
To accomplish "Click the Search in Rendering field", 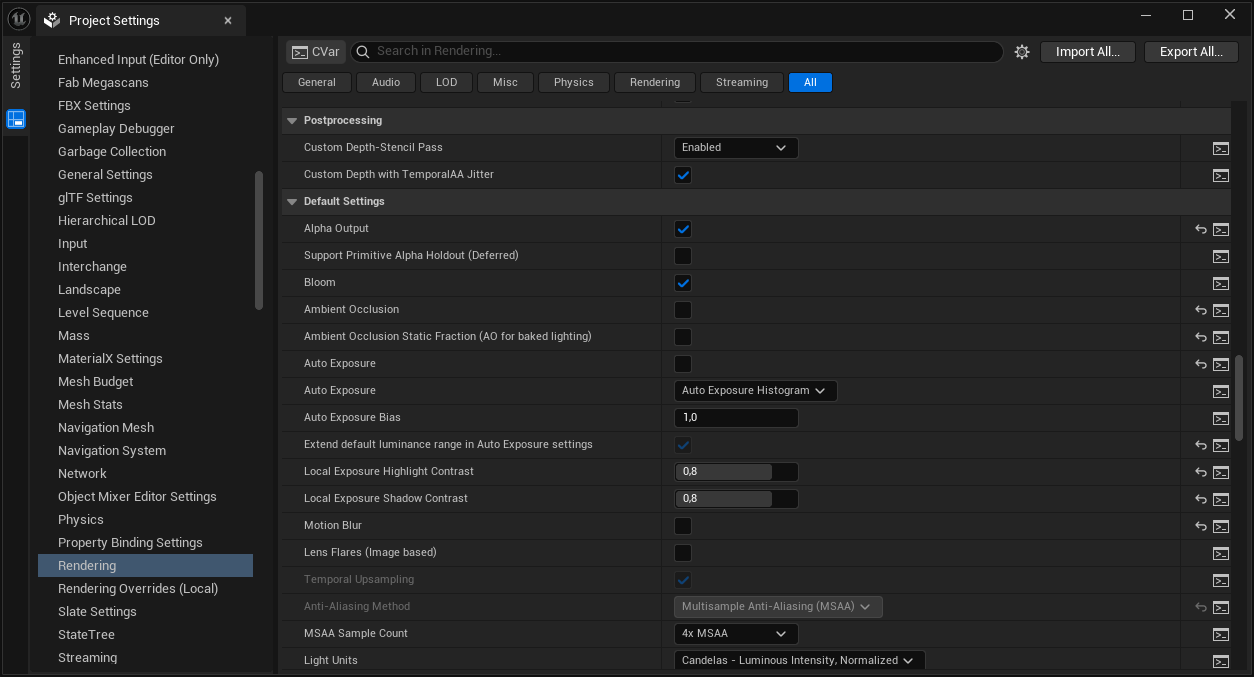I will [676, 52].
